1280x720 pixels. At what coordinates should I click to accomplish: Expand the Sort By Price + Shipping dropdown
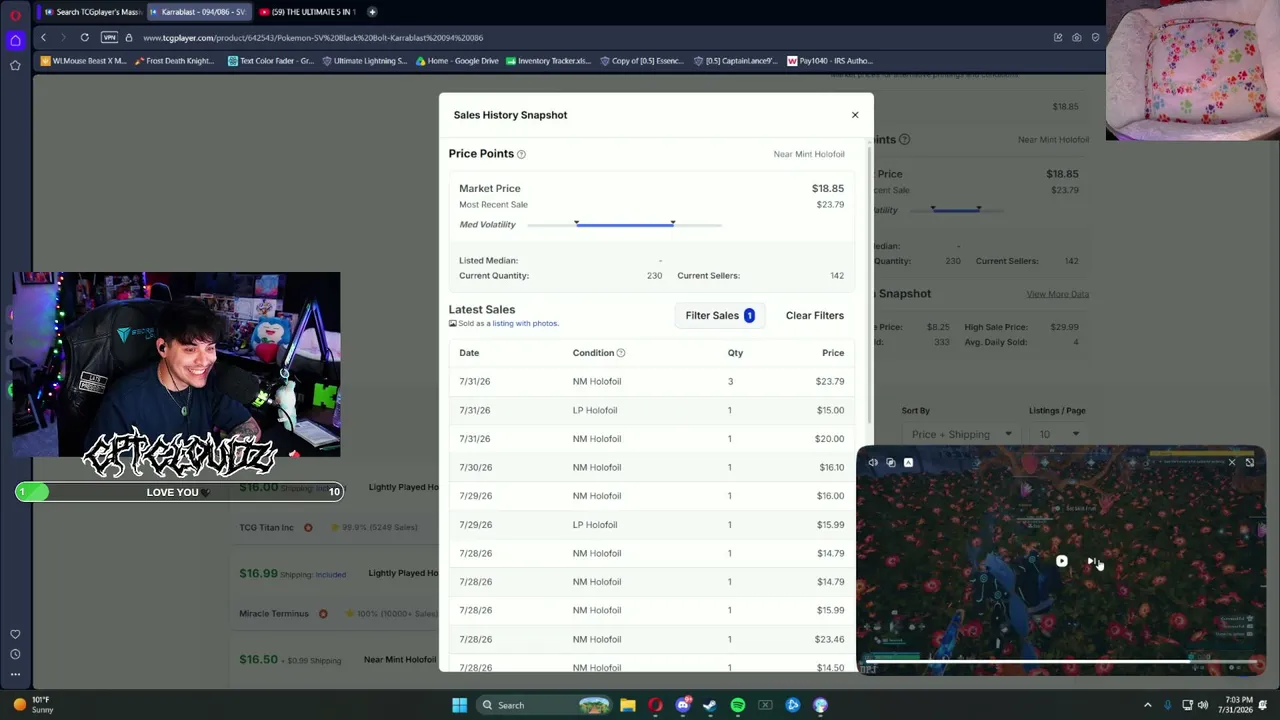pyautogui.click(x=961, y=434)
